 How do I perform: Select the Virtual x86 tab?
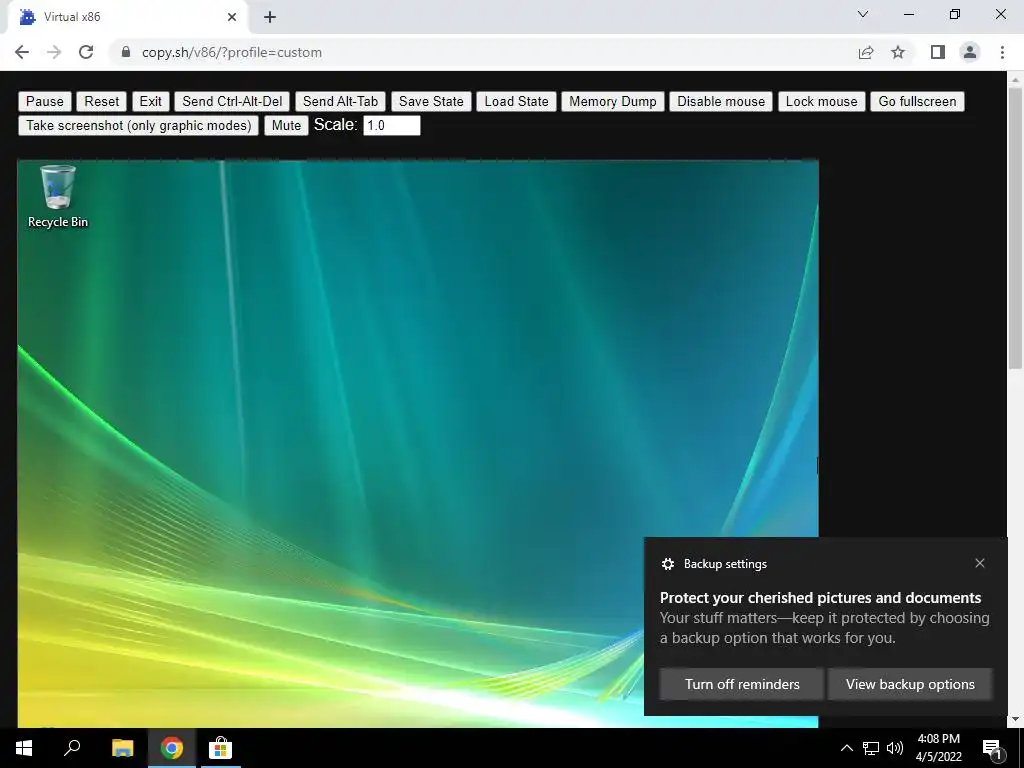coord(128,17)
